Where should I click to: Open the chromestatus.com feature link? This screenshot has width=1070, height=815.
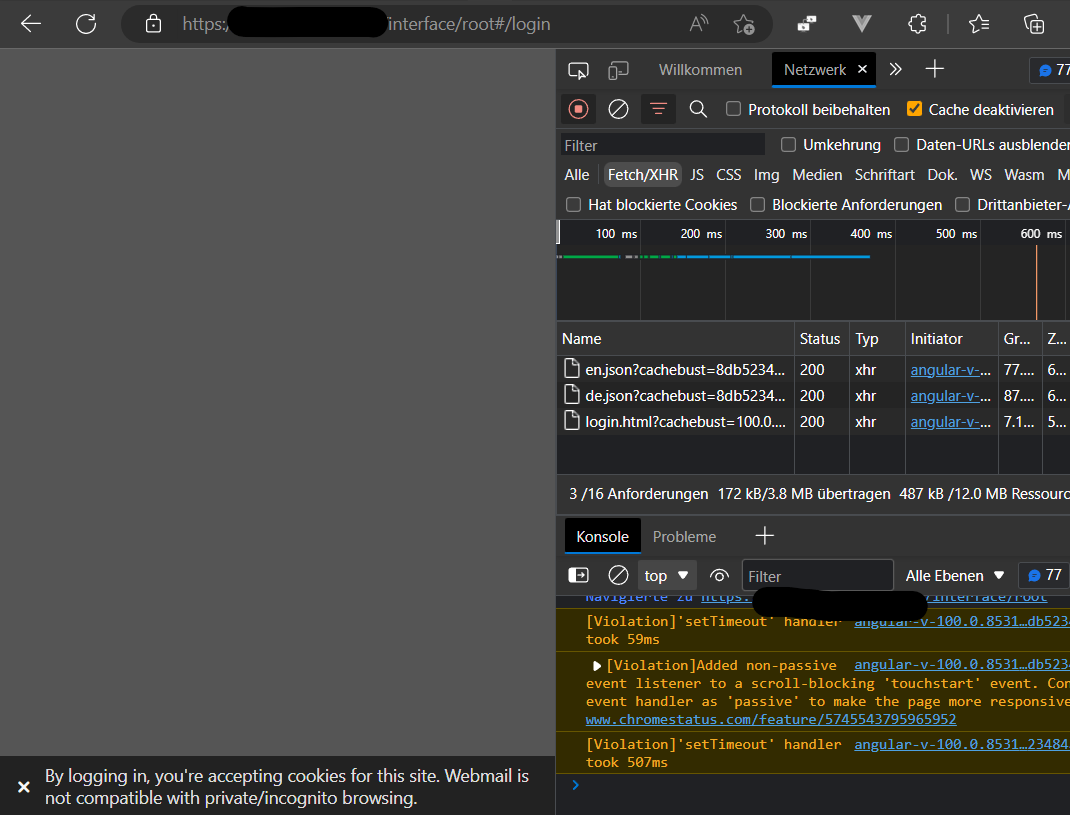[x=770, y=719]
